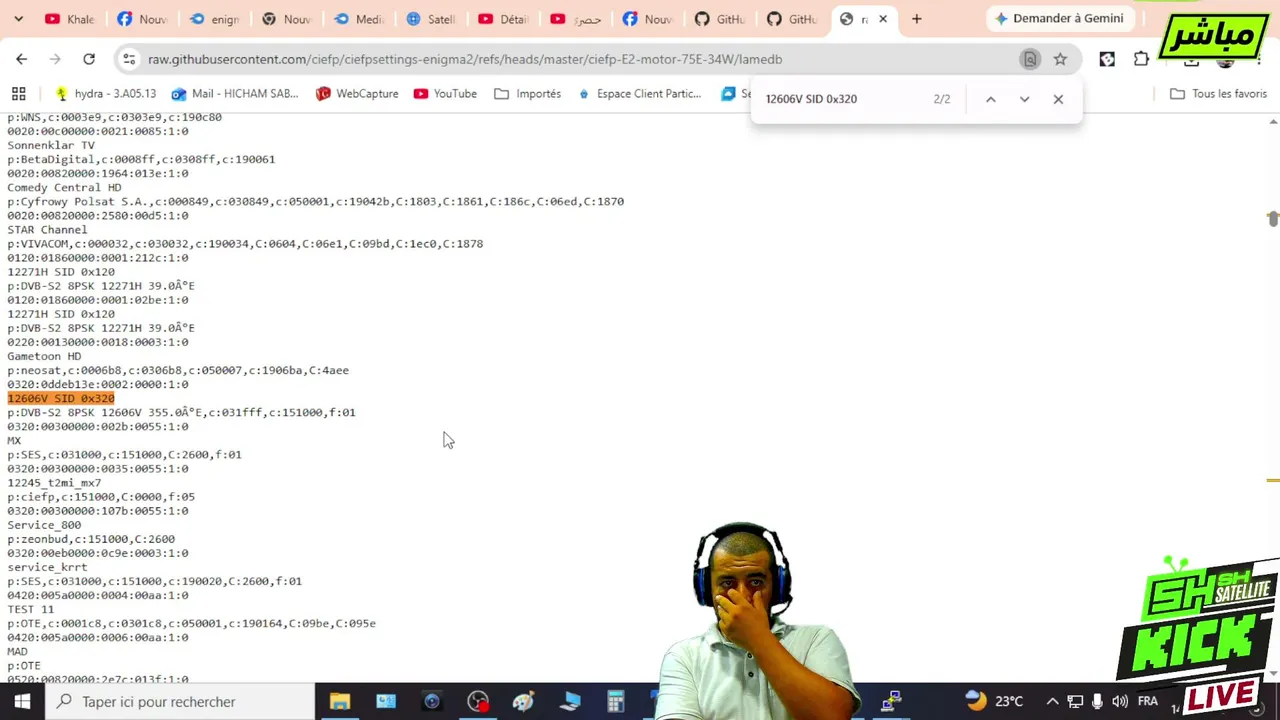1280x720 pixels.
Task: Click the p:Cyfrowy Polsat S.A. line
Action: (x=315, y=201)
